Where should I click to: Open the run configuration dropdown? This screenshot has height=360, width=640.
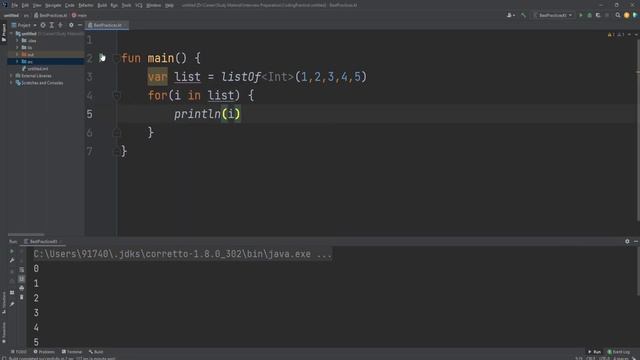pos(553,15)
